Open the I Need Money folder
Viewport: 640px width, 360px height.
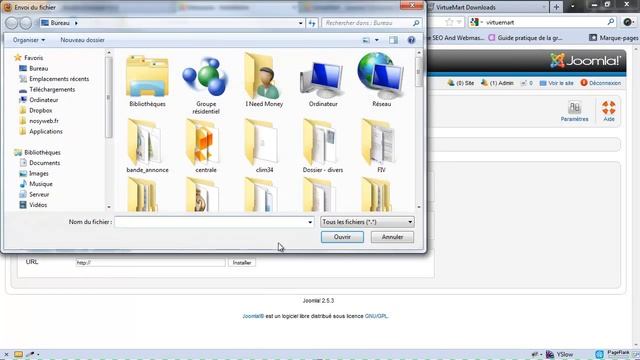tap(264, 76)
